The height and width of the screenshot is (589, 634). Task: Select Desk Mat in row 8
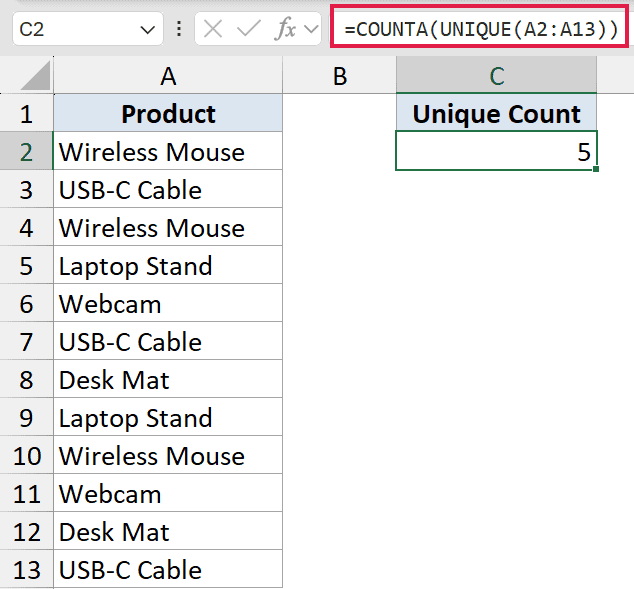[168, 379]
